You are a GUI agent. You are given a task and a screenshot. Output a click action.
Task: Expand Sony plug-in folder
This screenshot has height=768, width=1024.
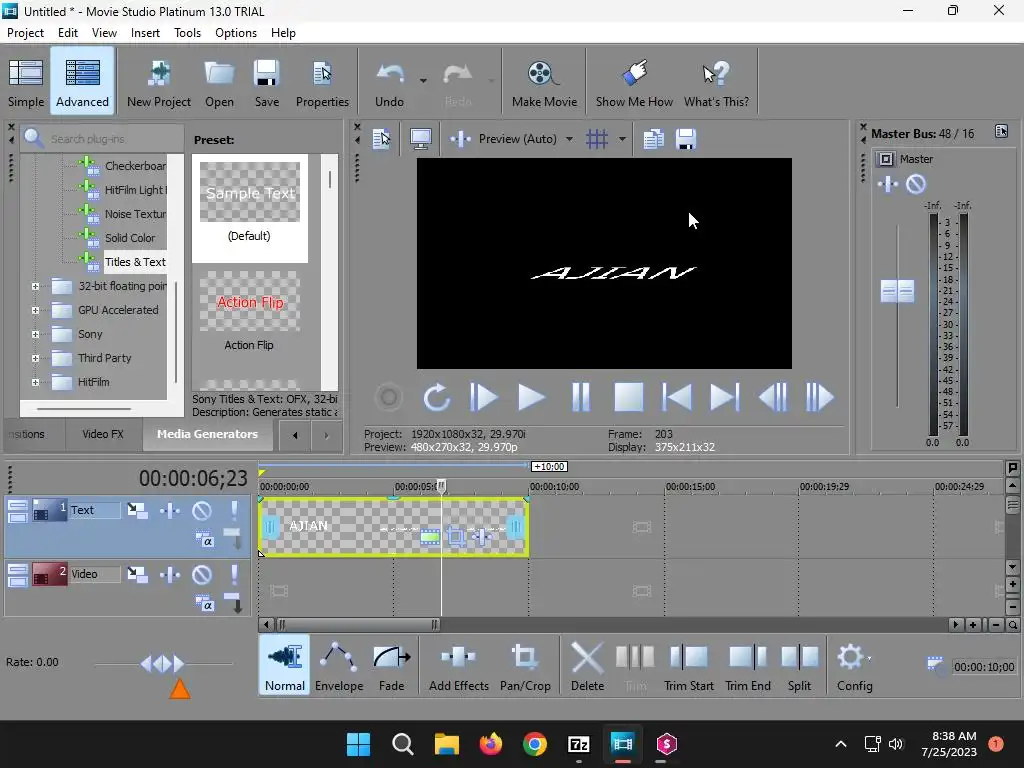pos(35,334)
